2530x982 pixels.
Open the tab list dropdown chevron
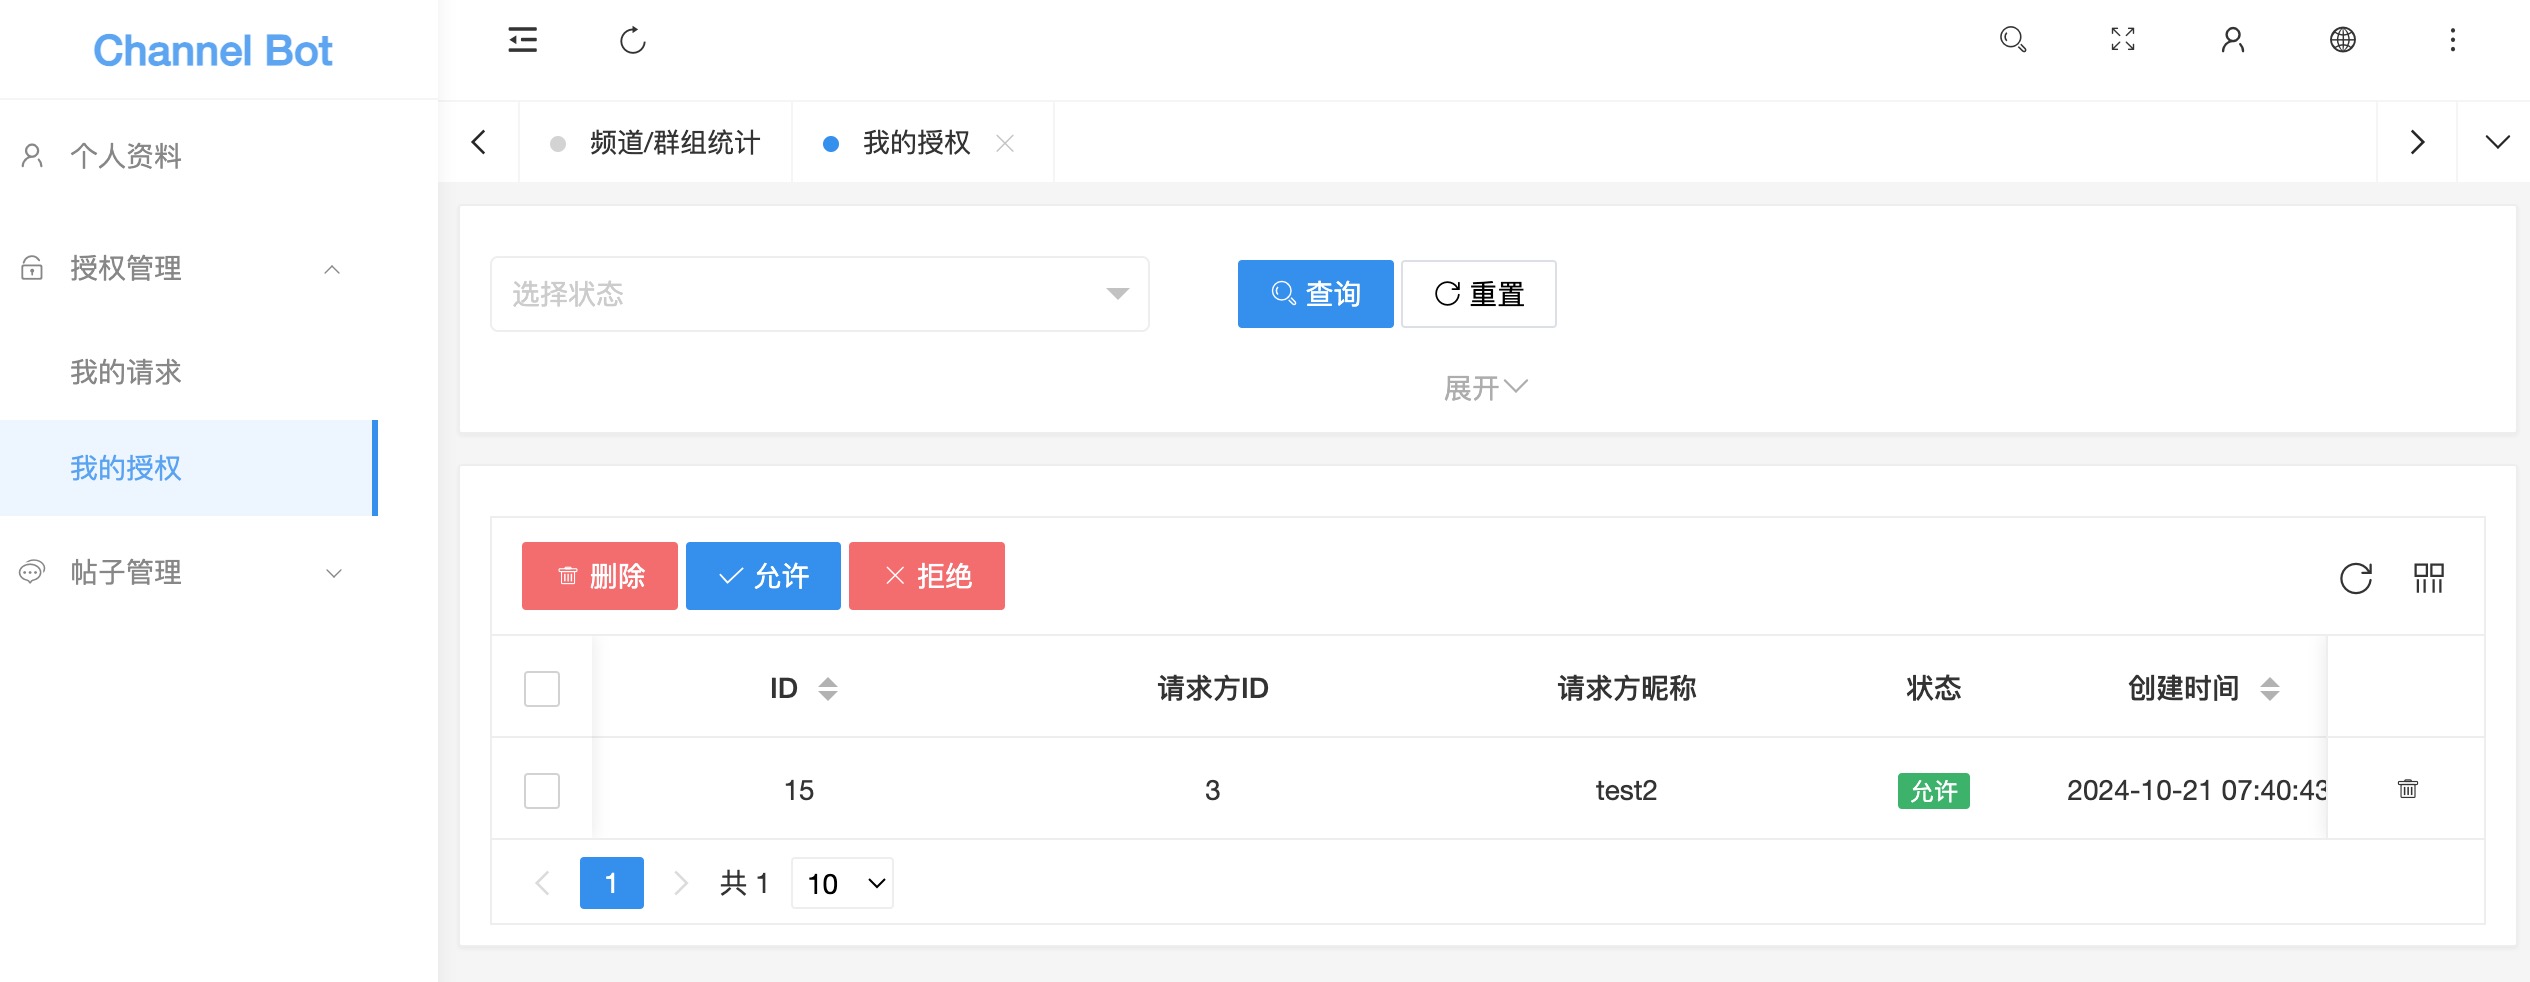point(2497,142)
